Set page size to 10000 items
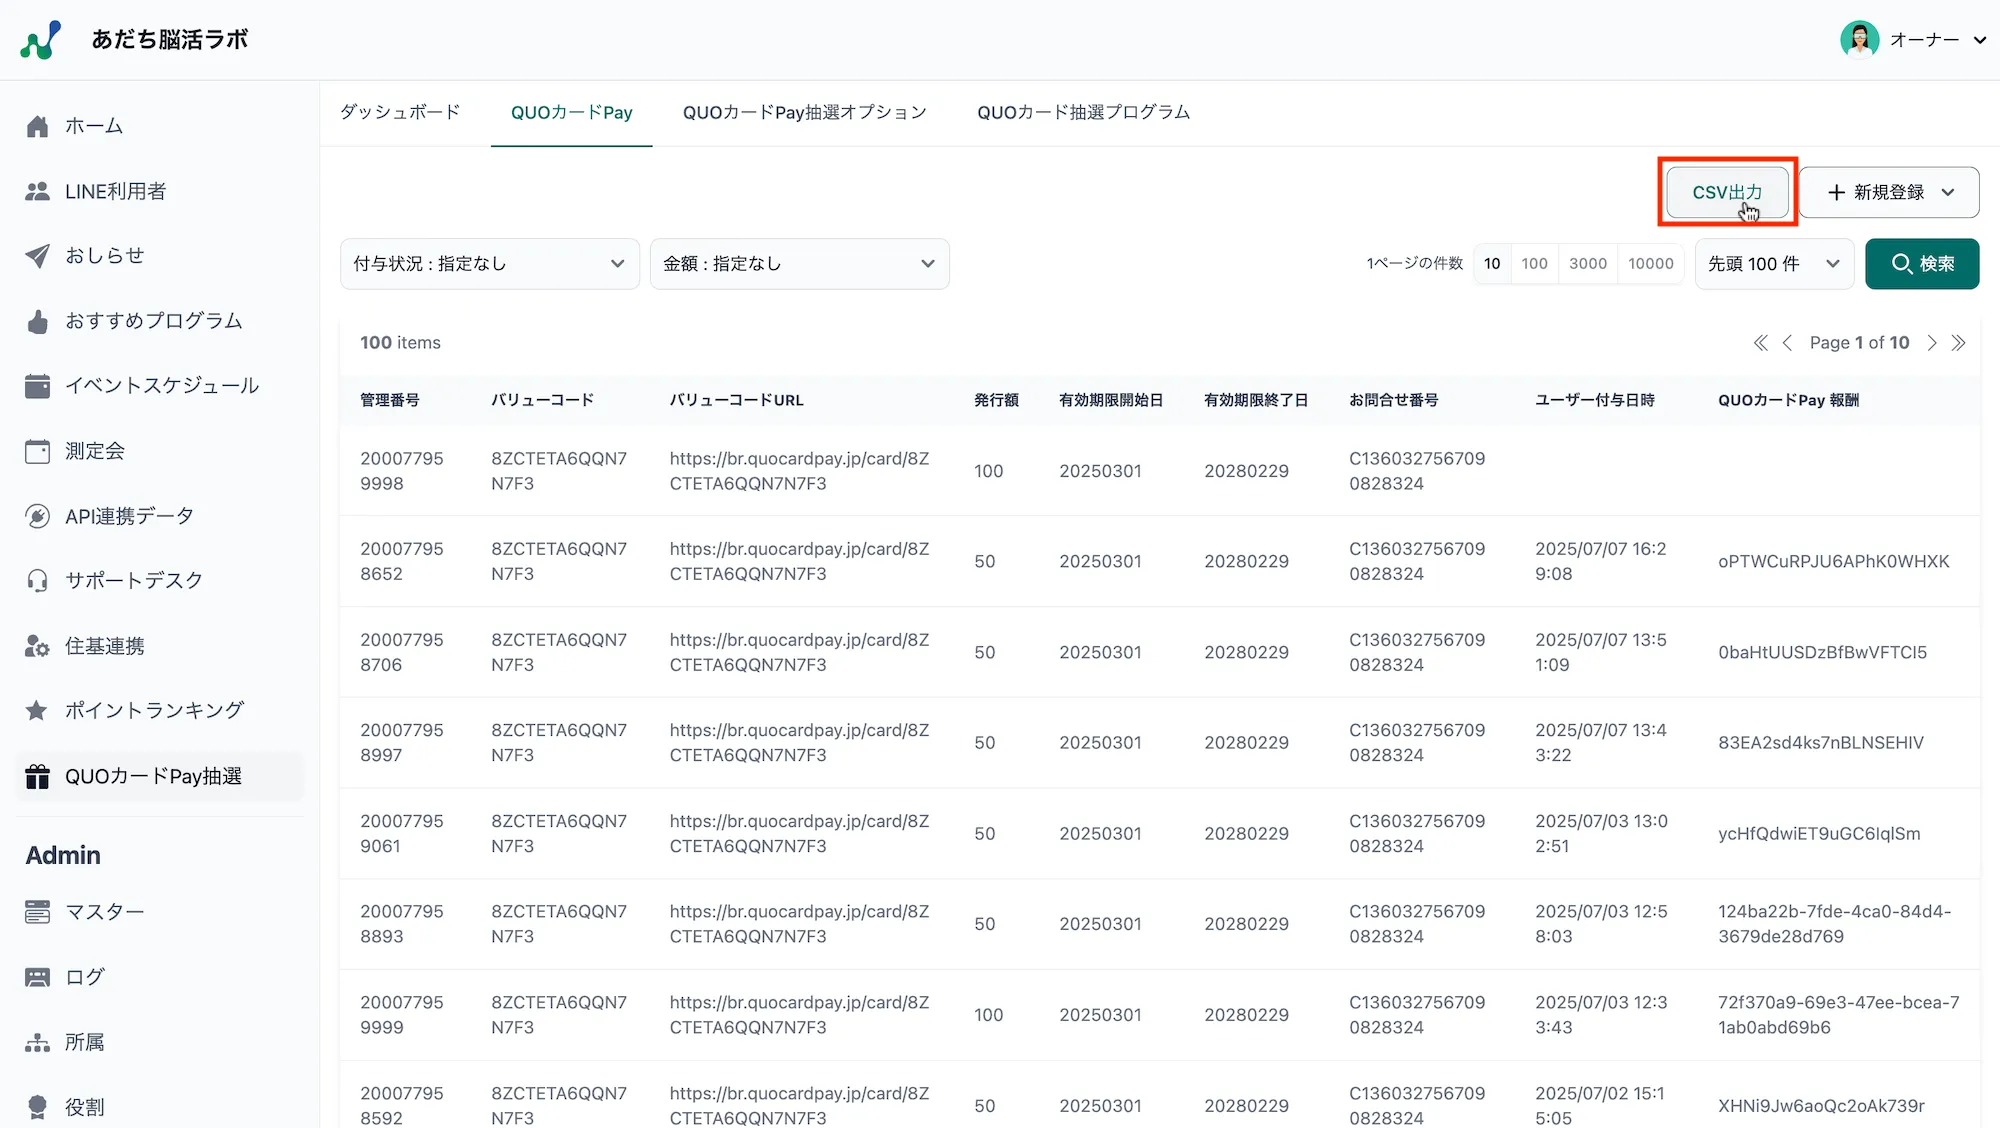This screenshot has height=1128, width=2000. (x=1651, y=263)
